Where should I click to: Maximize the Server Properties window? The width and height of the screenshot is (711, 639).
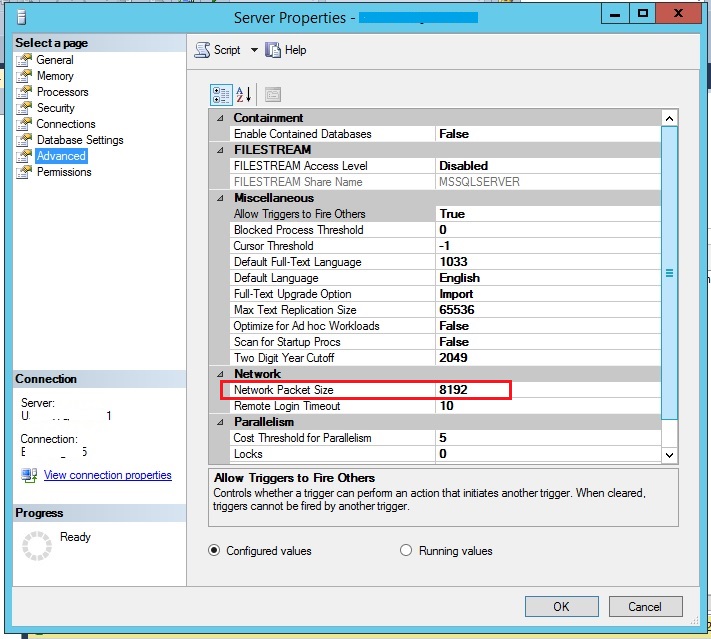tap(642, 14)
